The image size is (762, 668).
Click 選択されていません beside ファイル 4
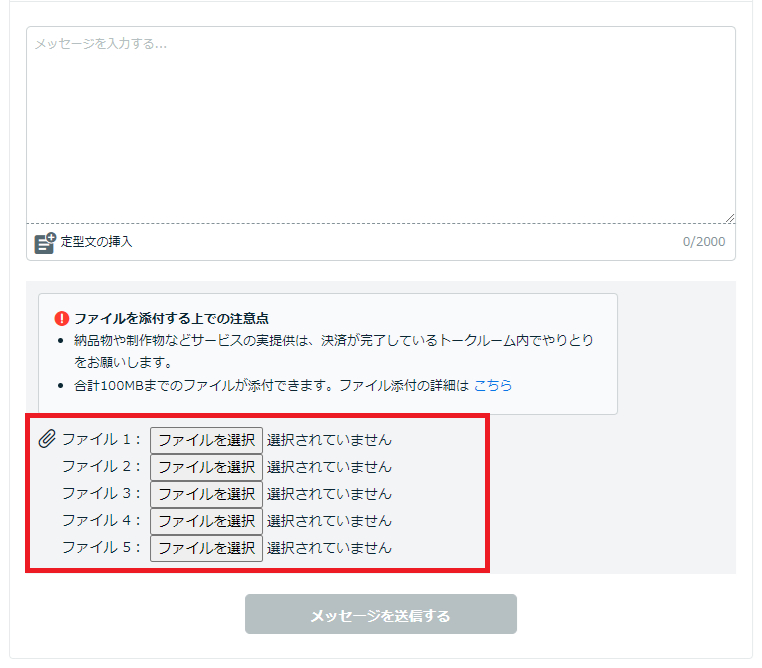(x=329, y=521)
